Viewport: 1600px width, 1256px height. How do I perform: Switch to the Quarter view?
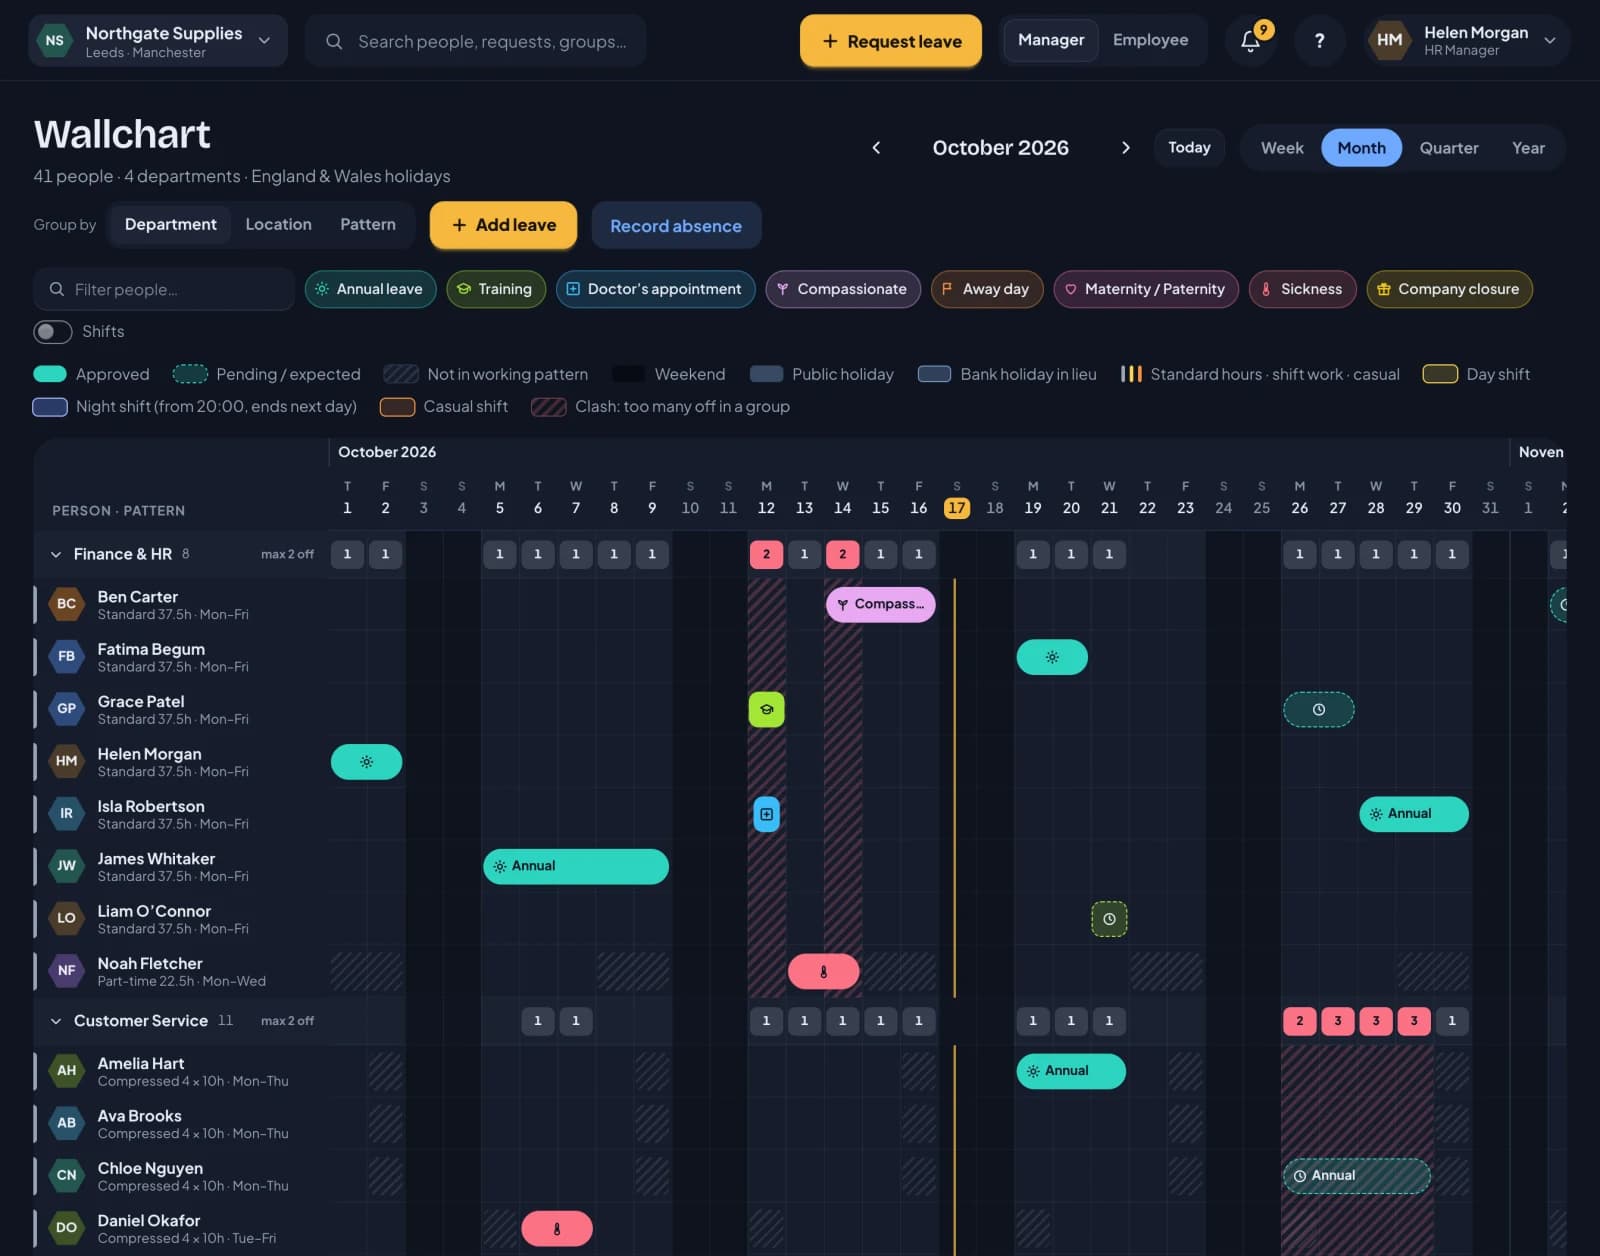(1448, 148)
